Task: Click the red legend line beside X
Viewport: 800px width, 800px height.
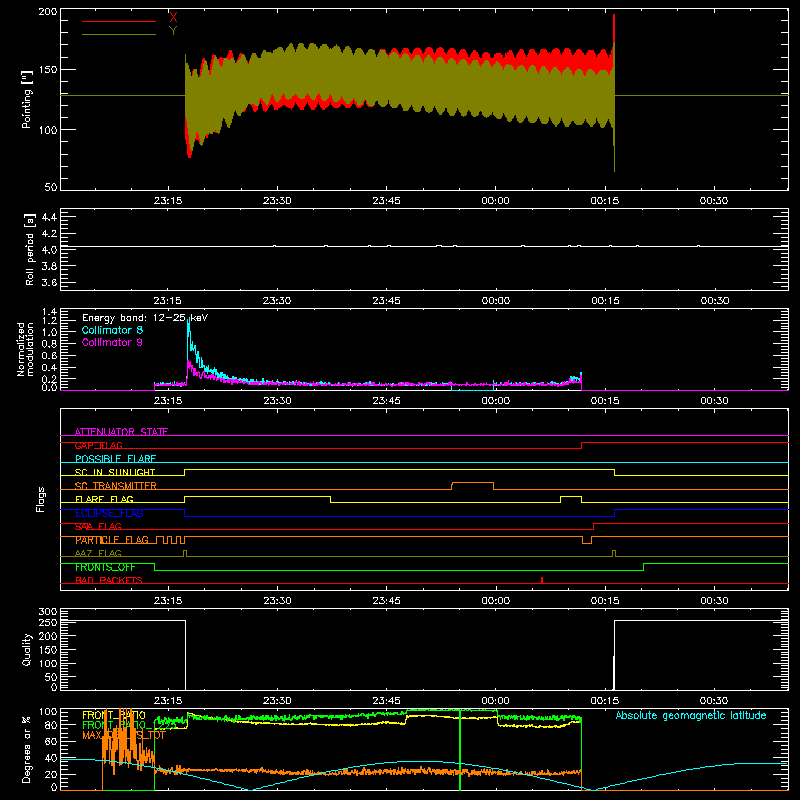Action: click(x=119, y=21)
